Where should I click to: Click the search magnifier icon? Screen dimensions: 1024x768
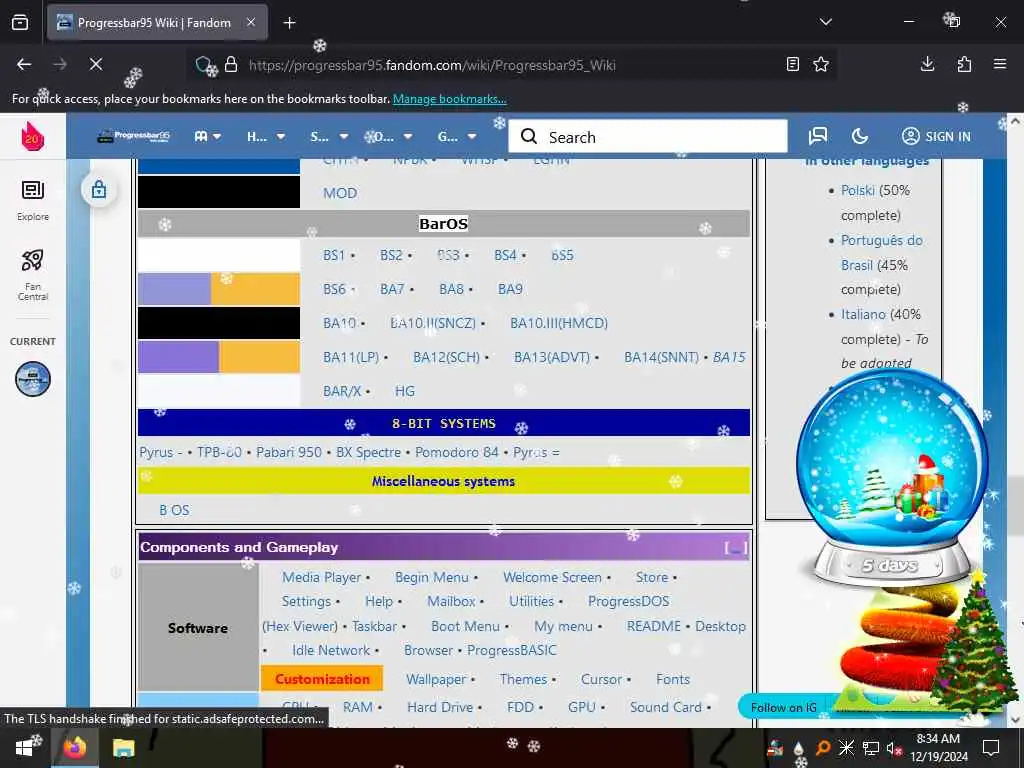529,136
